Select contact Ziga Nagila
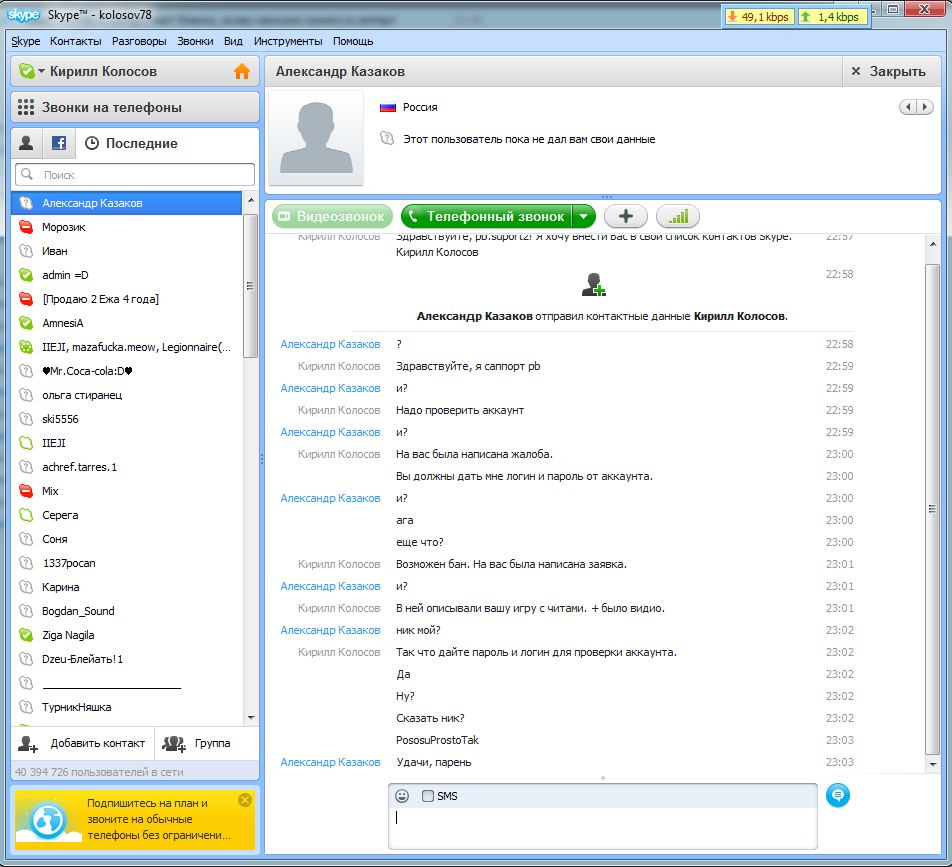Image resolution: width=952 pixels, height=867 pixels. click(x=126, y=634)
